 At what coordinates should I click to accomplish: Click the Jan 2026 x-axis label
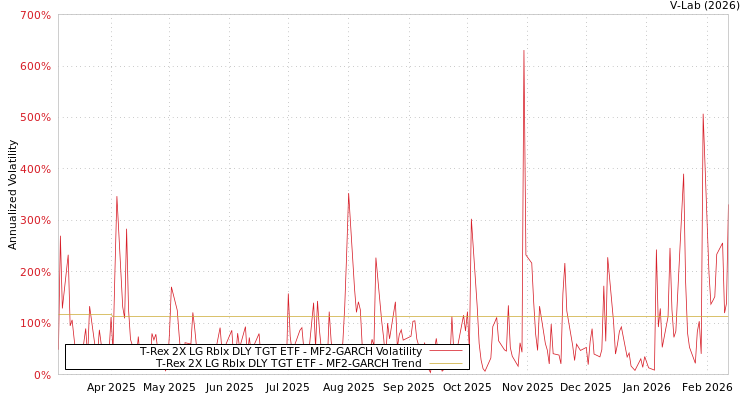coord(646,388)
